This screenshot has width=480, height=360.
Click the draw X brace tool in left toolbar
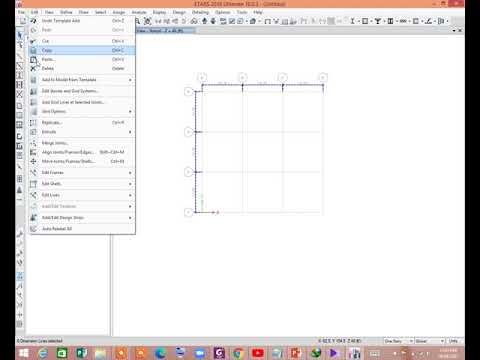click(x=20, y=94)
